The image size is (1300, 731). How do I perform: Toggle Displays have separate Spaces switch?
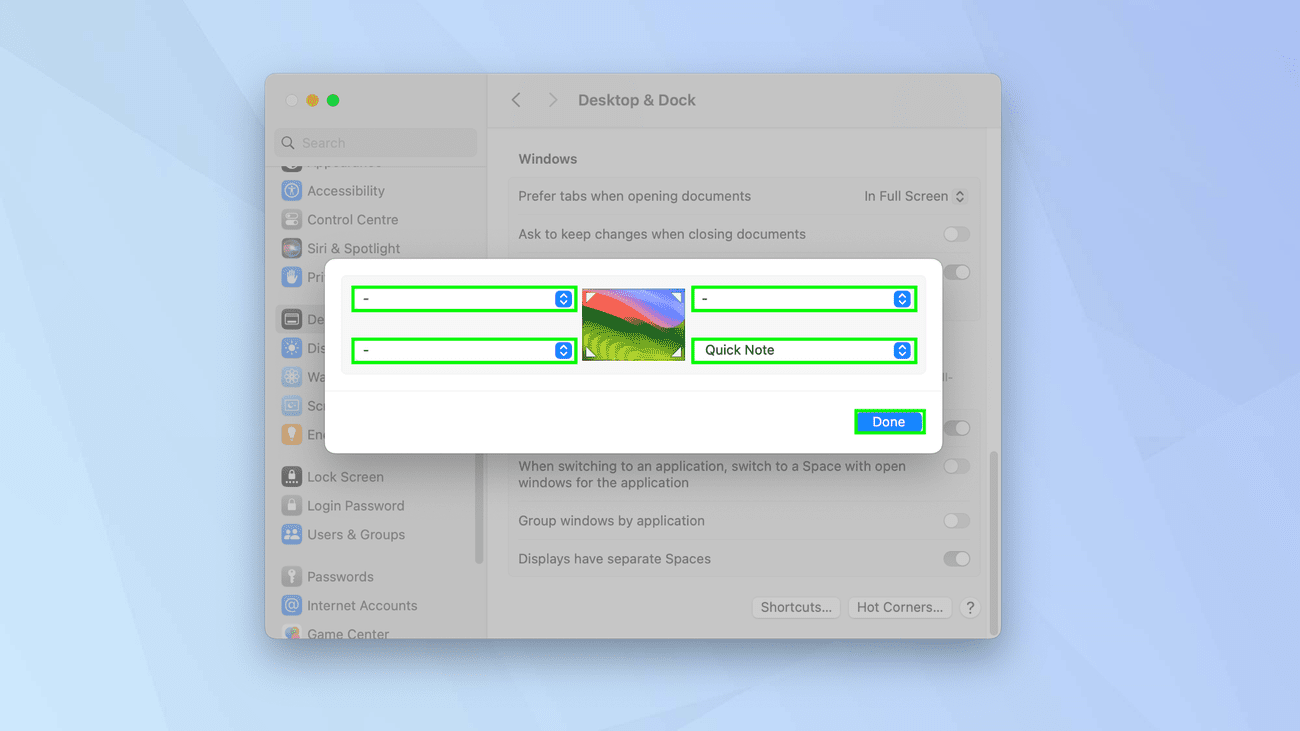pyautogui.click(x=956, y=559)
